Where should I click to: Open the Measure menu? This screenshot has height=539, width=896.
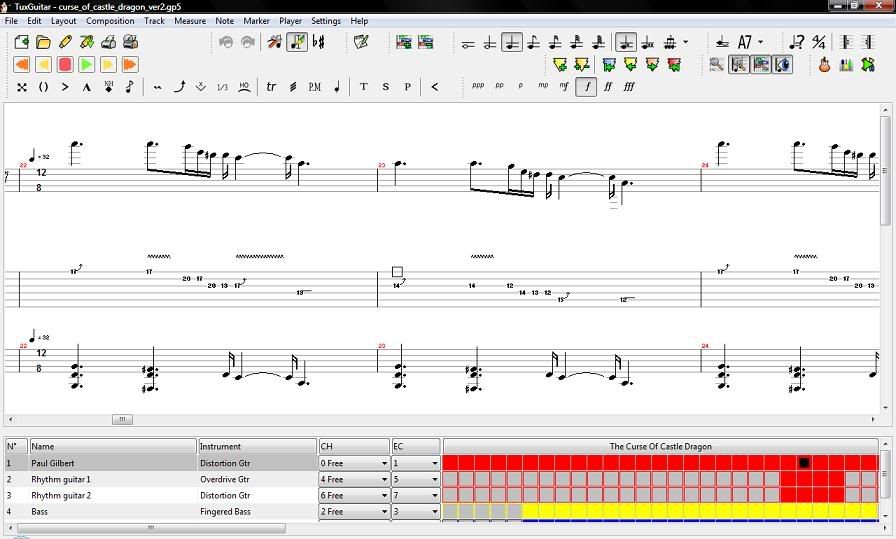point(190,21)
